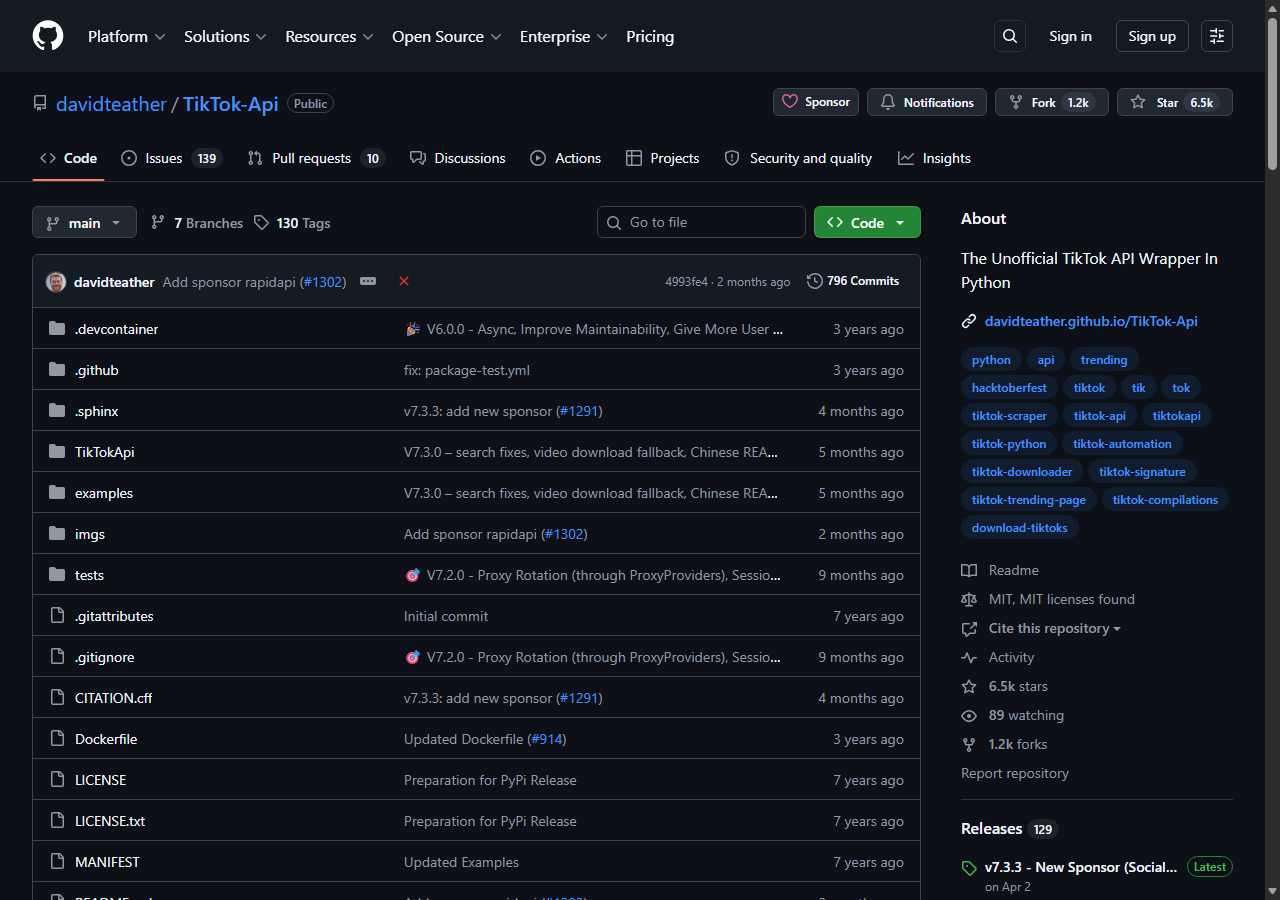Select the python topic tag
The width and height of the screenshot is (1280, 900).
991,360
